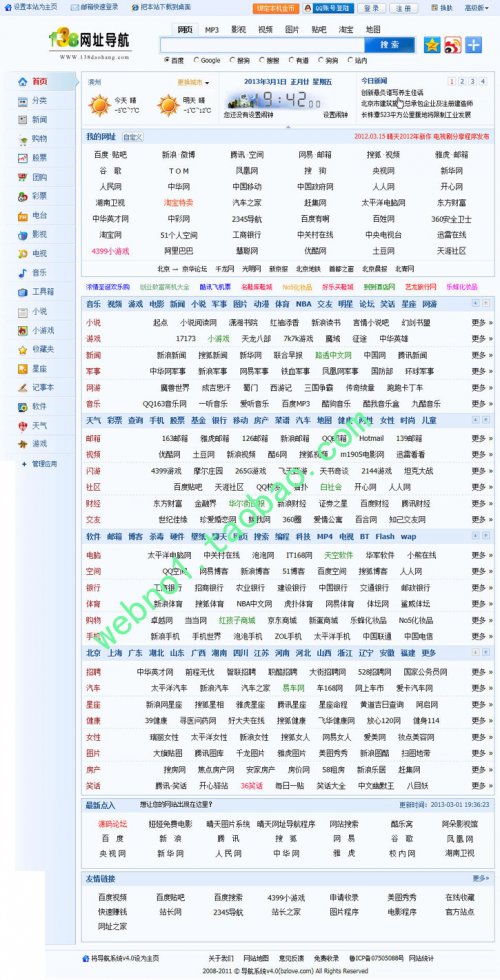Expand 更多 in the 笑话 row
This screenshot has height=980, width=500.
481,786
